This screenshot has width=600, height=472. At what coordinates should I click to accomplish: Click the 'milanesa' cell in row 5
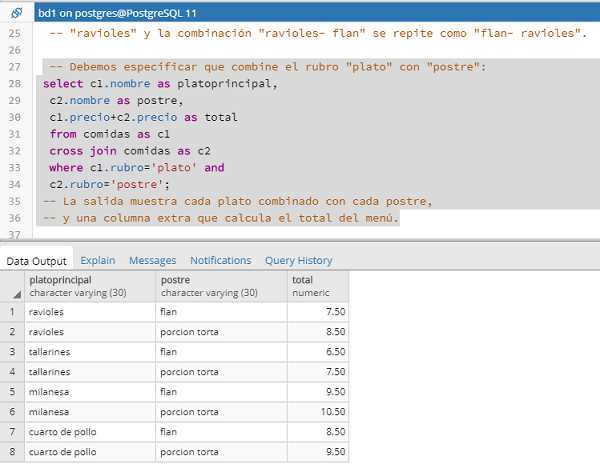90,392
